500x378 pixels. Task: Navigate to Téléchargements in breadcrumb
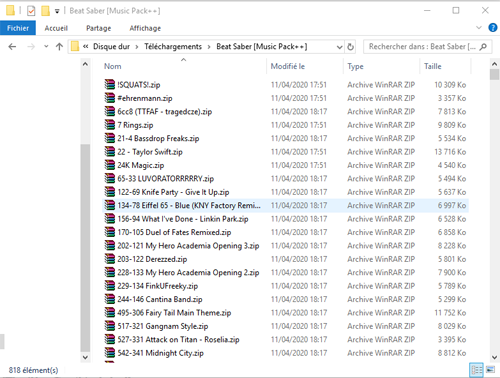[x=173, y=47]
